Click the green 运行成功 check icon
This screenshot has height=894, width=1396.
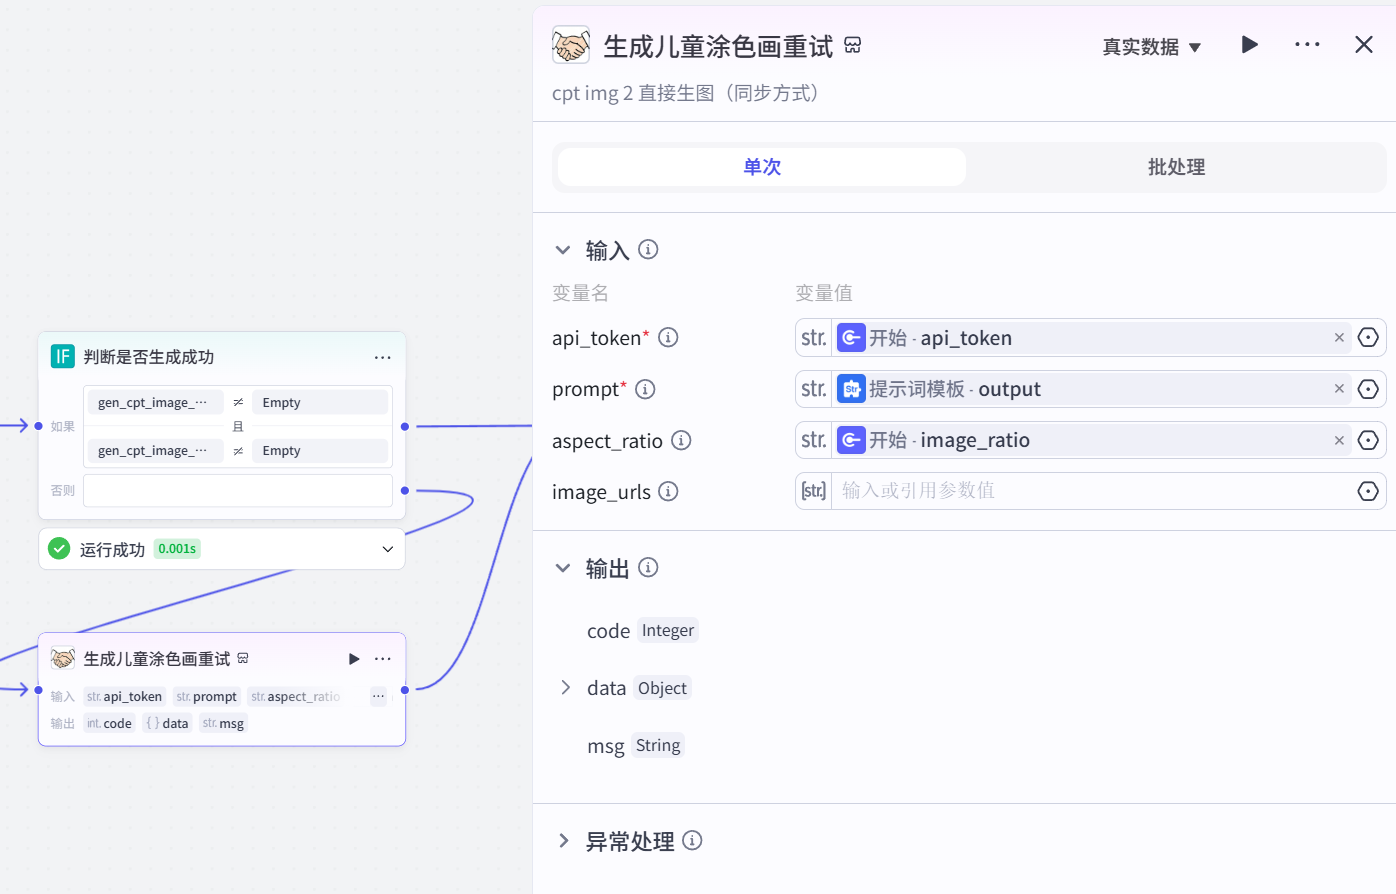click(x=59, y=548)
